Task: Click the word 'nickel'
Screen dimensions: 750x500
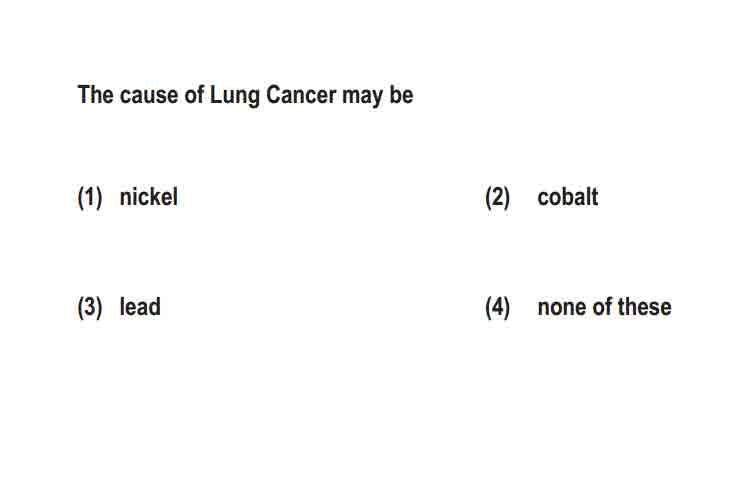Action: [x=149, y=197]
